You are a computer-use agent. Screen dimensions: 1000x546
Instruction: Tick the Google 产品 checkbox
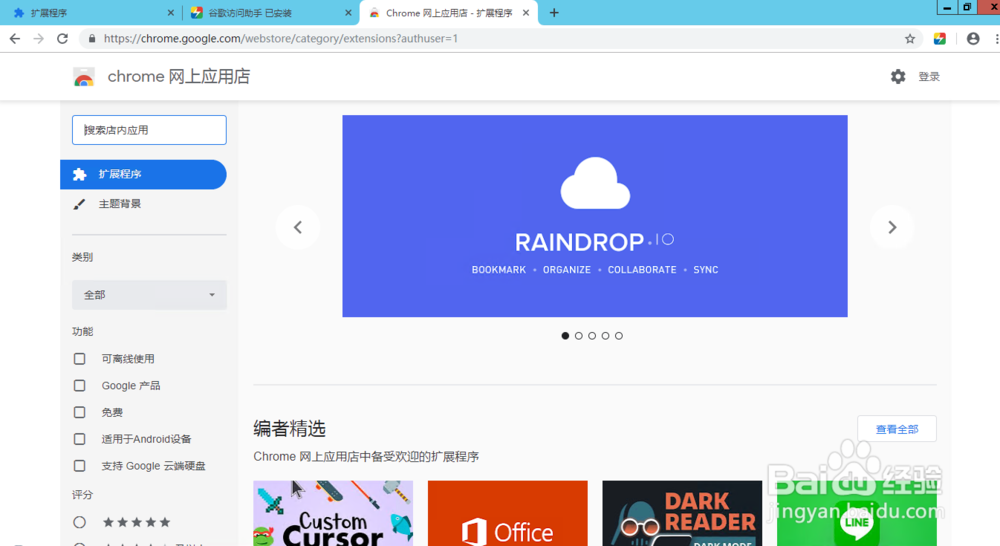click(79, 386)
